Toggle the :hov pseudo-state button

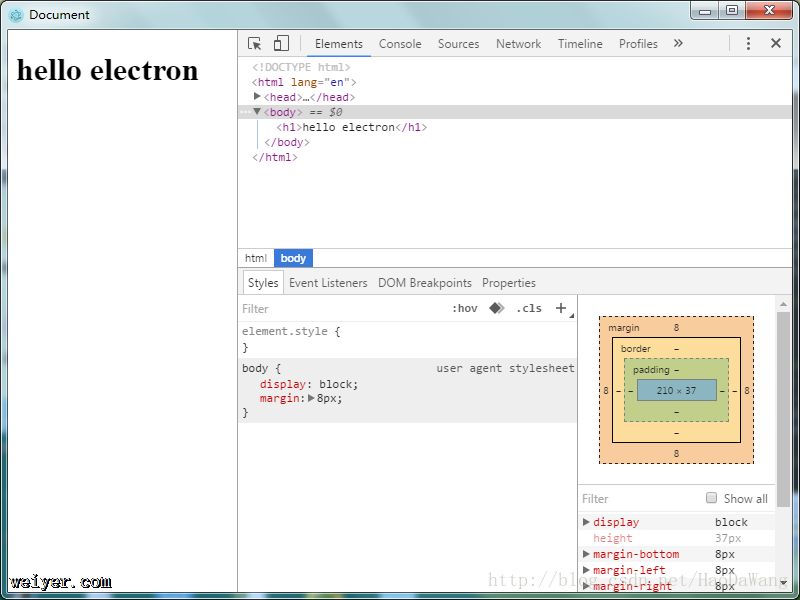click(464, 308)
